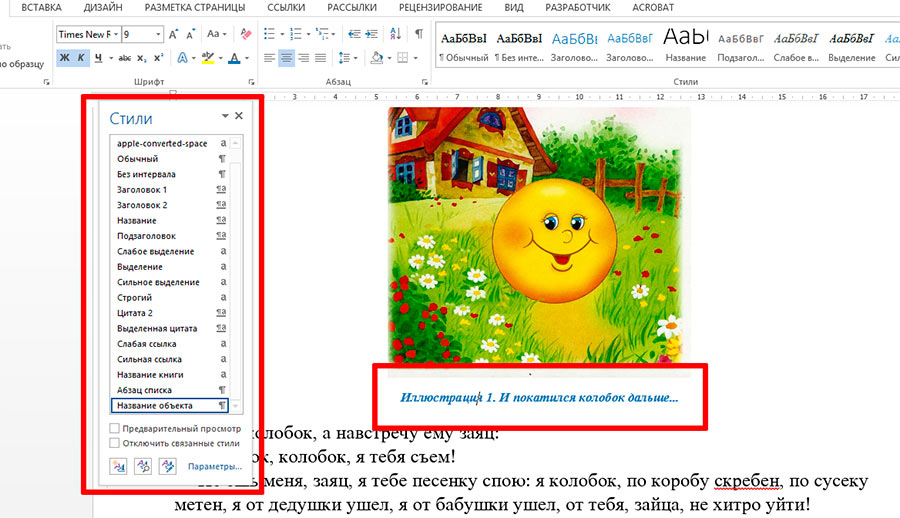Expand the font size dropdown
The height and width of the screenshot is (518, 900).
click(x=158, y=34)
